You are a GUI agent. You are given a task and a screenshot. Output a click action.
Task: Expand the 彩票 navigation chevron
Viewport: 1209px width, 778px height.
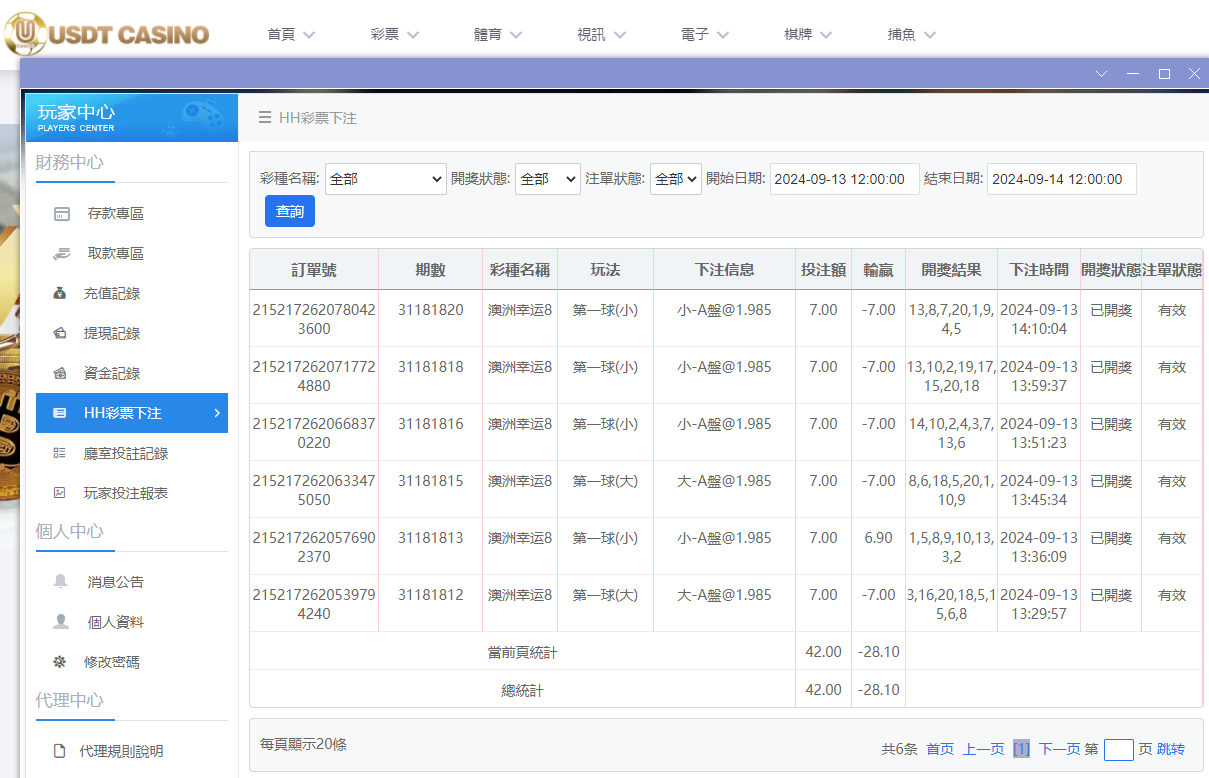[416, 33]
